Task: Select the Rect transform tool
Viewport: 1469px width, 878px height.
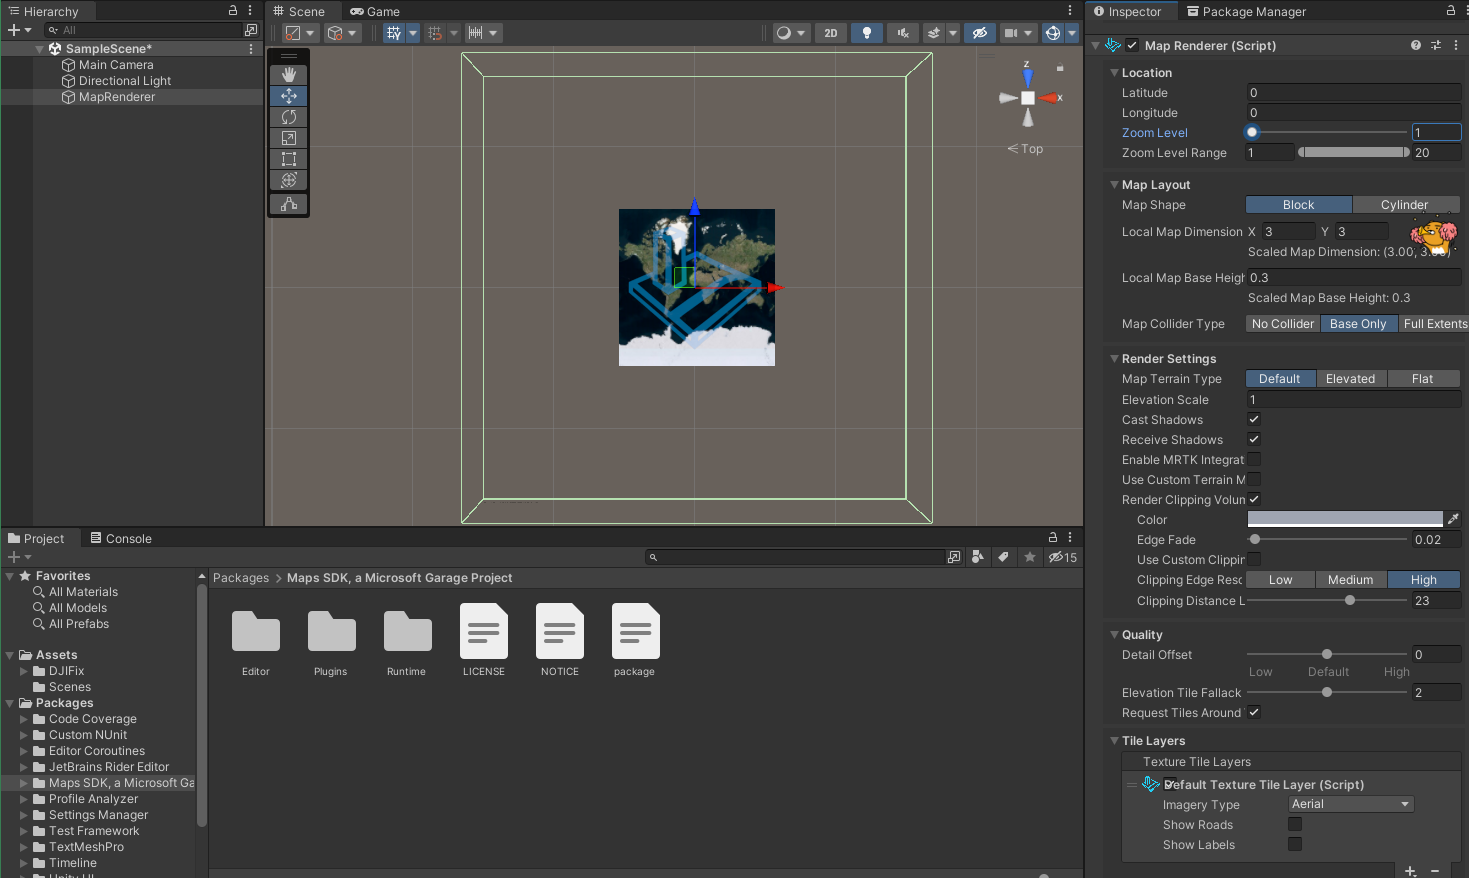Action: tap(289, 159)
